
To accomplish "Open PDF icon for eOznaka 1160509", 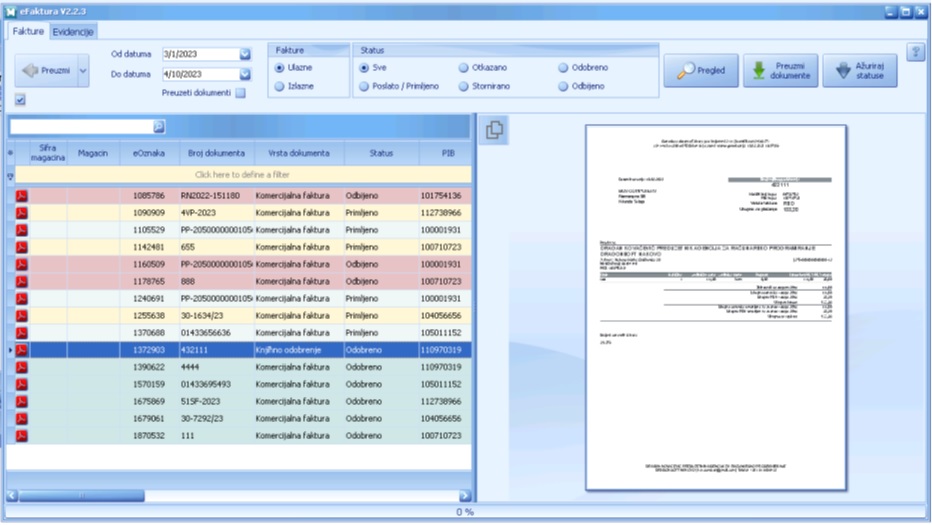I will [22, 264].
